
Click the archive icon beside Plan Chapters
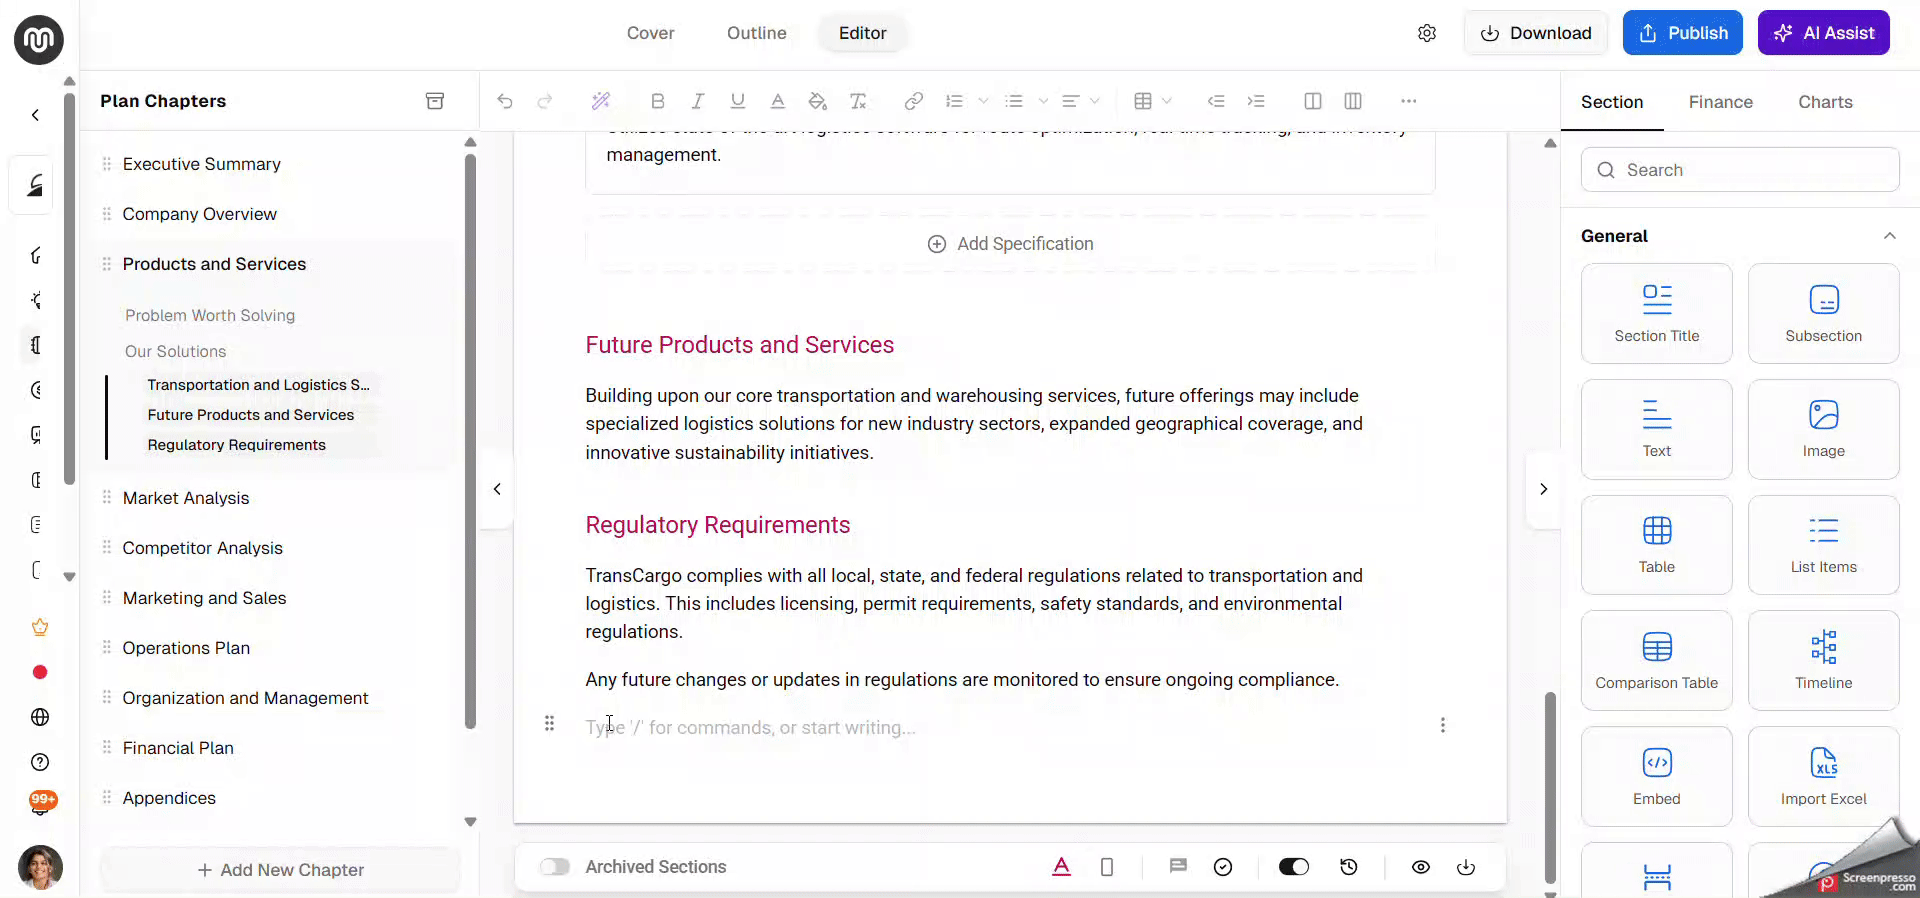point(435,101)
